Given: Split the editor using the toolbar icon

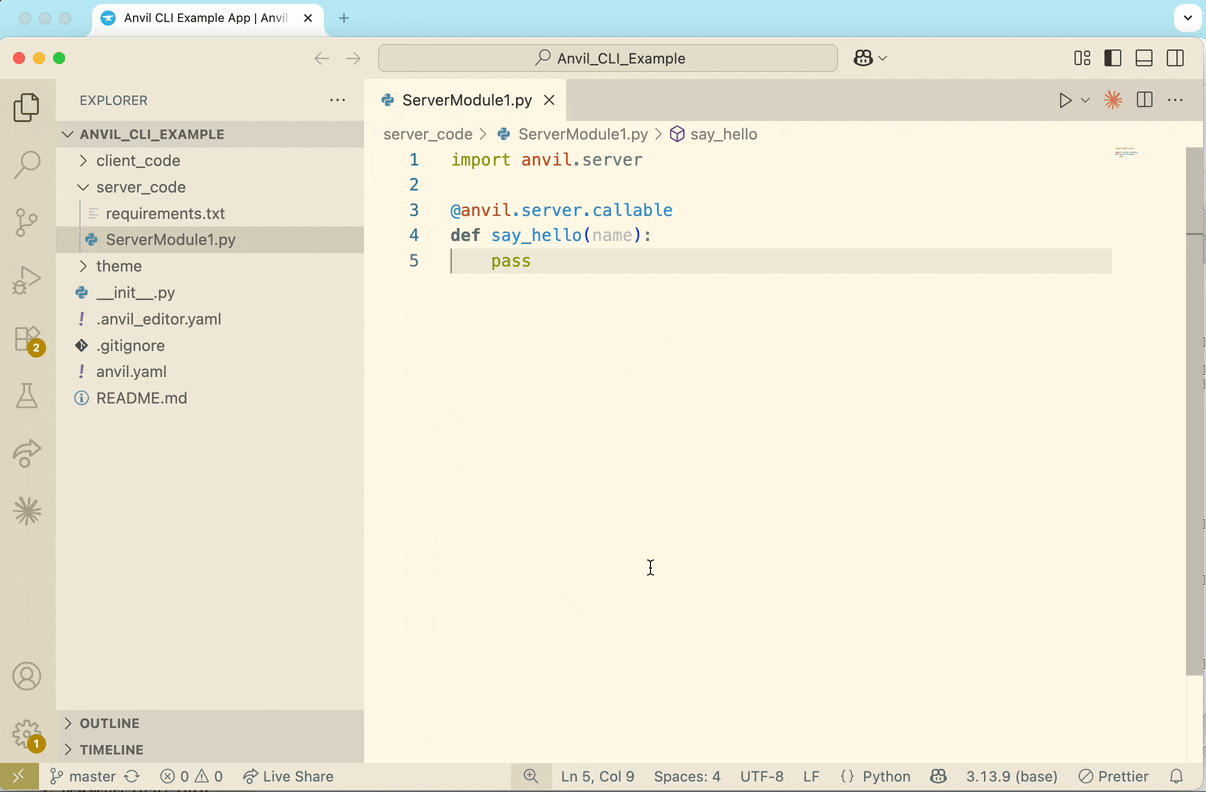Looking at the screenshot, I should [1144, 100].
